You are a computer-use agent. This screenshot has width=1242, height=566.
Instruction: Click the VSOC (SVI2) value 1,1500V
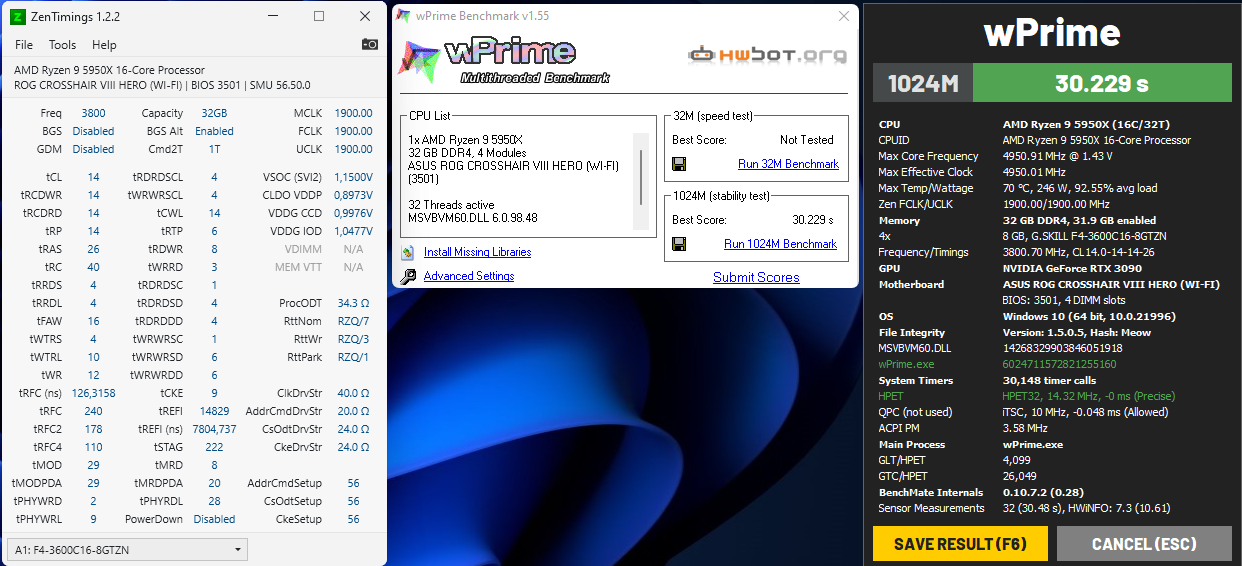point(353,177)
